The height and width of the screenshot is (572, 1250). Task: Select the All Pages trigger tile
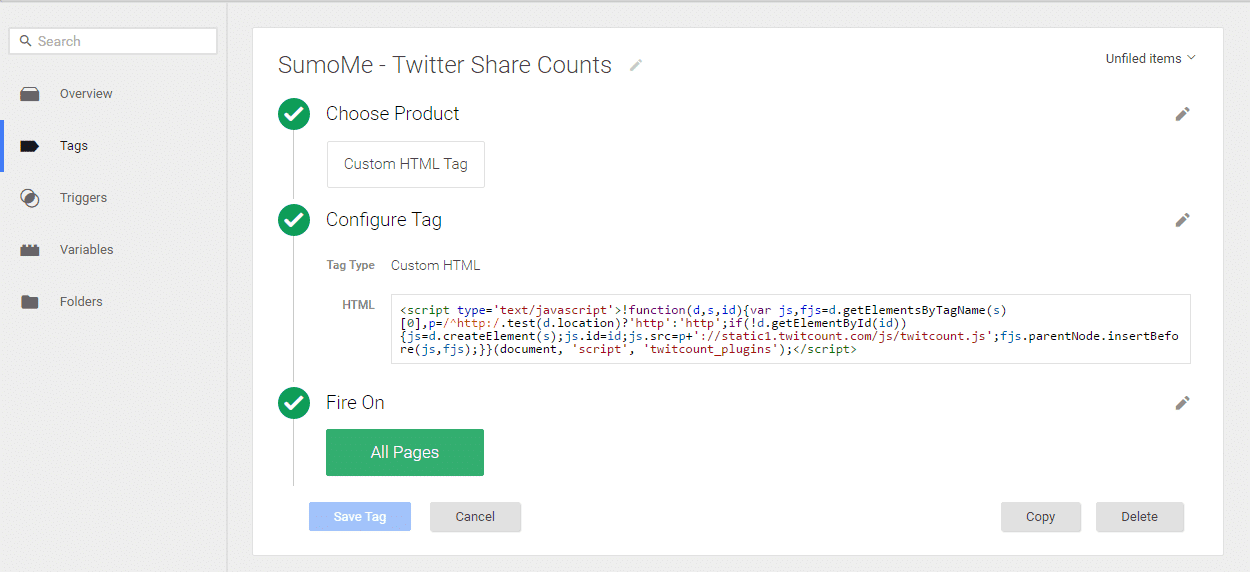click(x=405, y=452)
